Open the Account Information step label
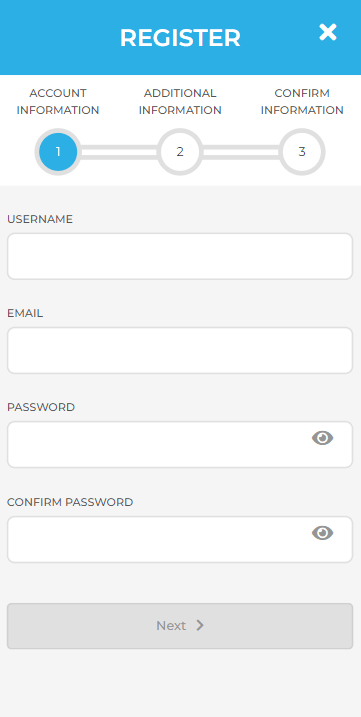 point(58,102)
